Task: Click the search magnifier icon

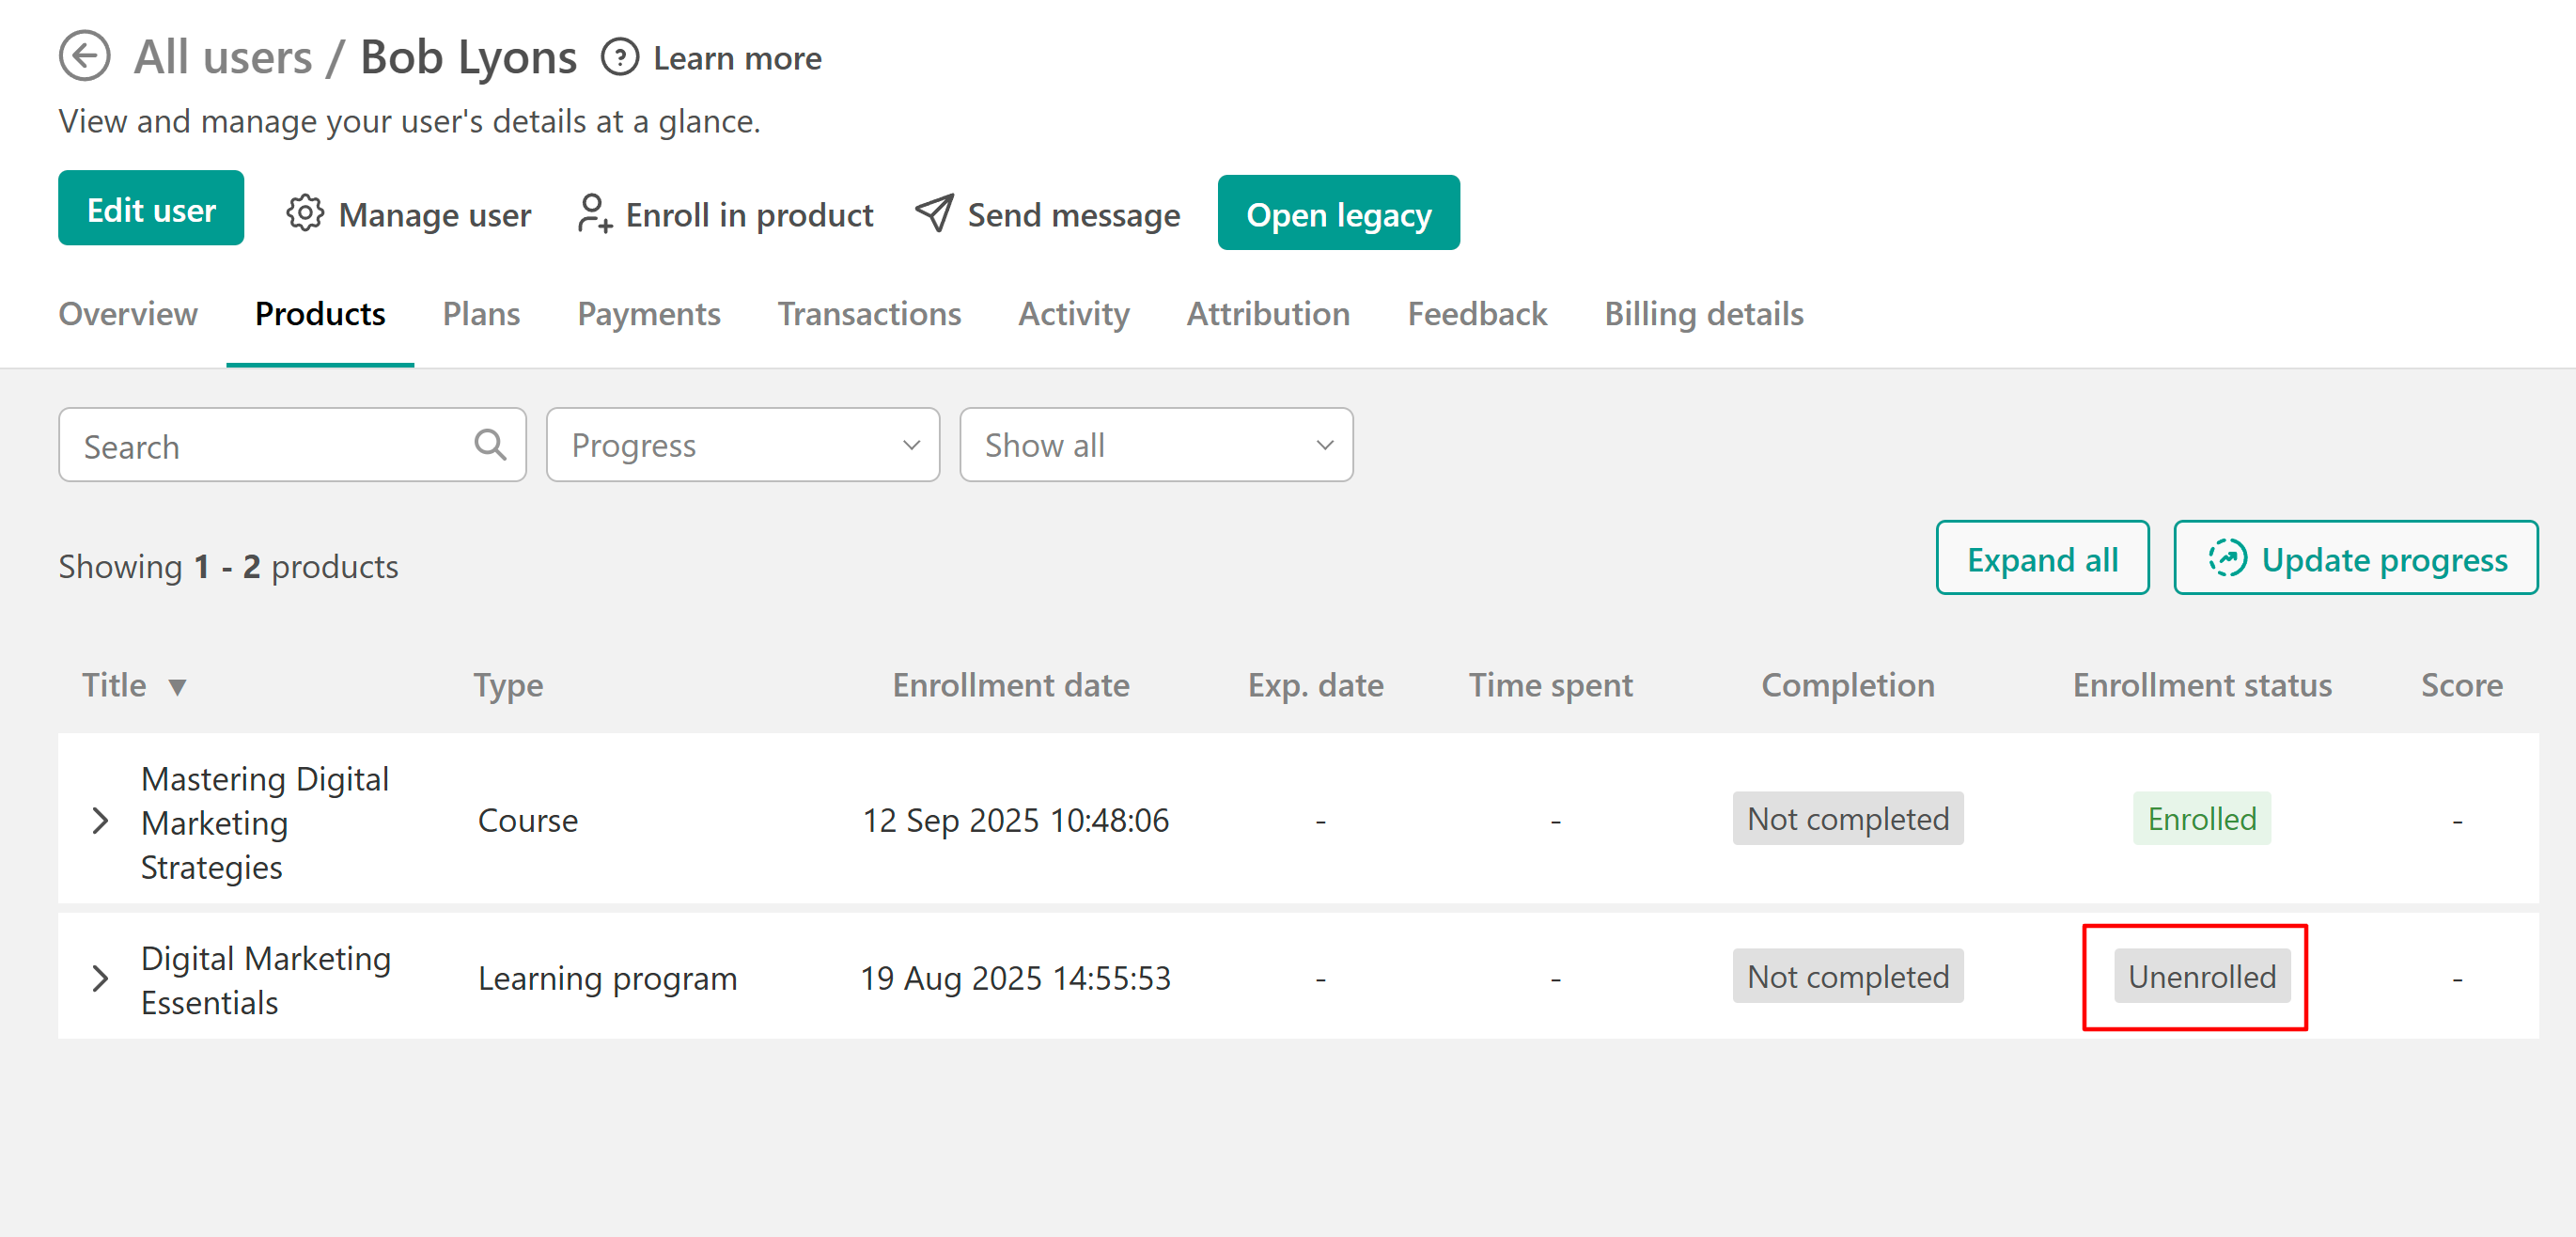Action: pyautogui.click(x=489, y=444)
